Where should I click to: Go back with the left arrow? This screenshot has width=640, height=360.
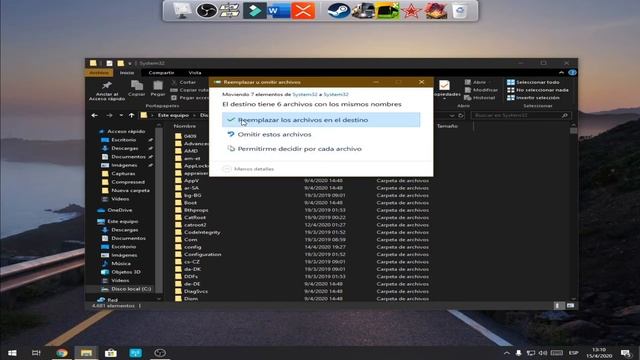[95, 116]
